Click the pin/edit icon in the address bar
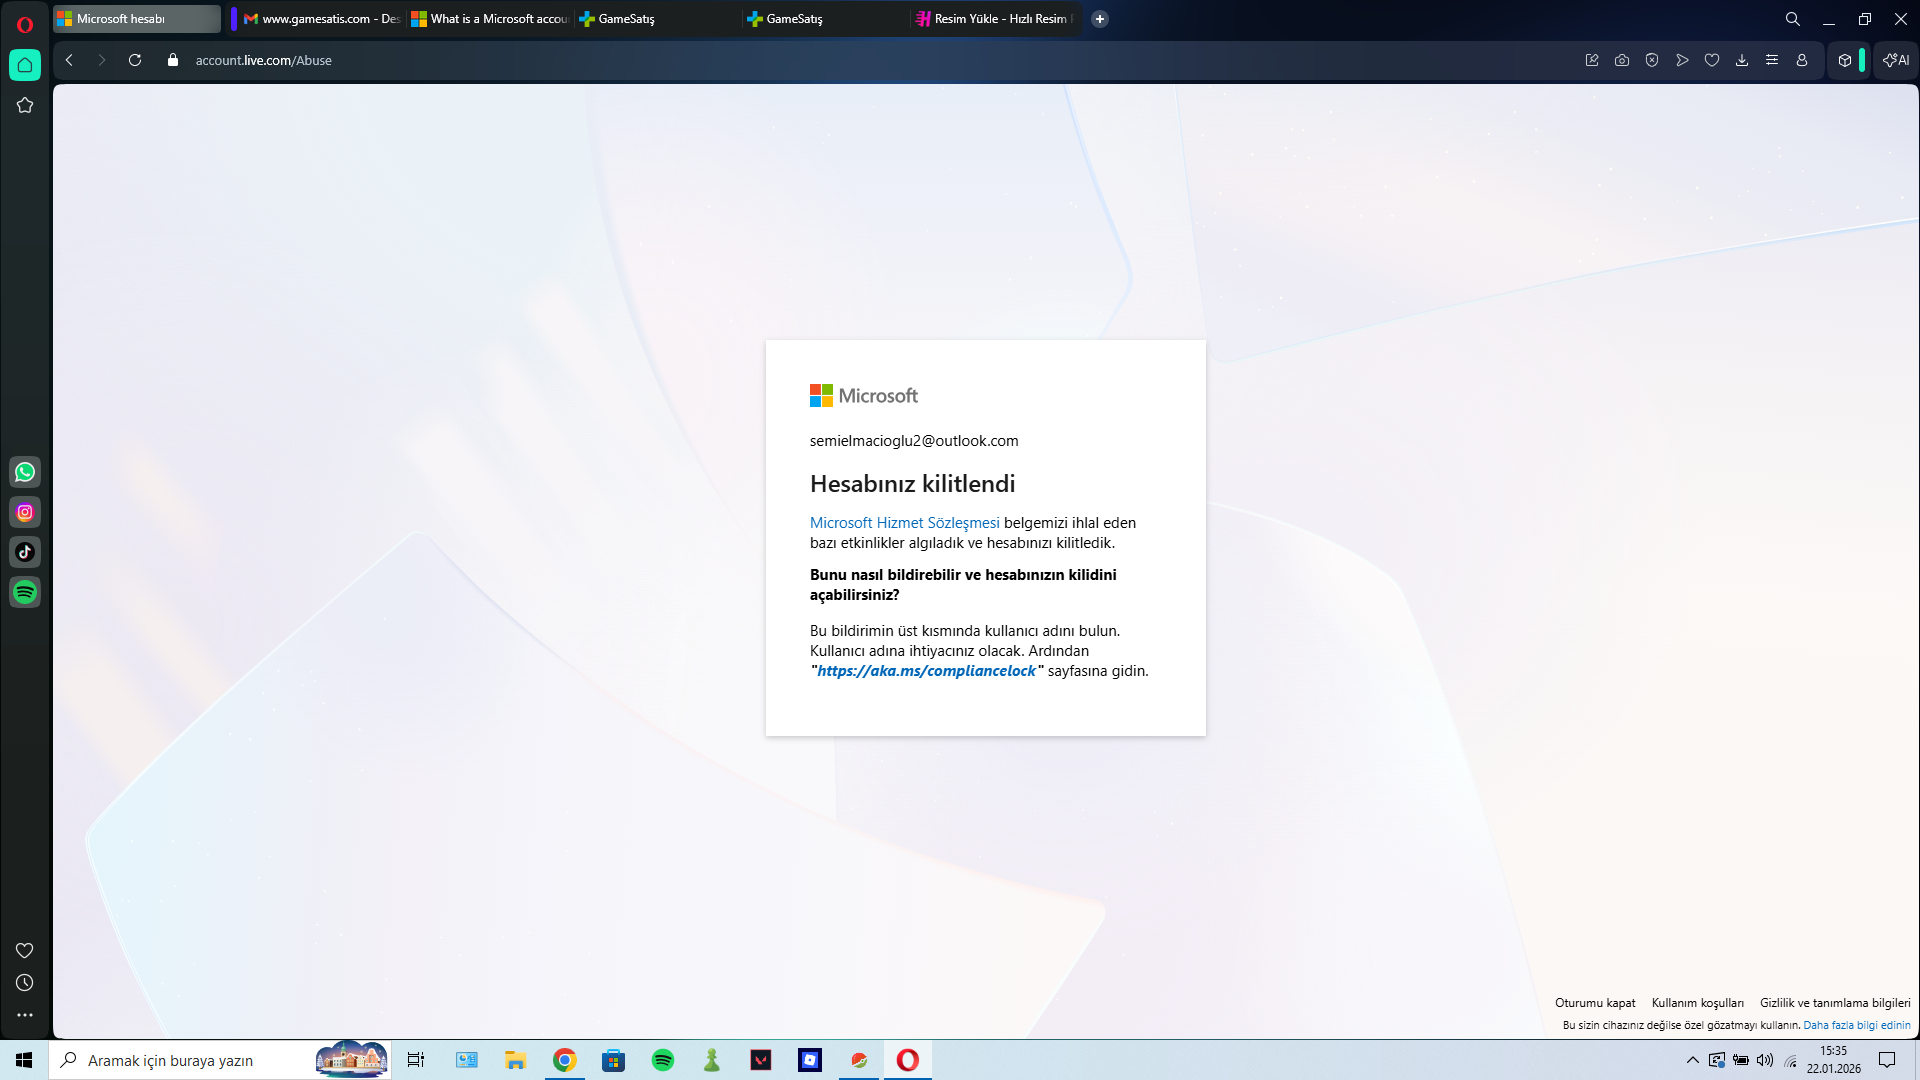Screen dimensions: 1920x1080 click(1592, 60)
